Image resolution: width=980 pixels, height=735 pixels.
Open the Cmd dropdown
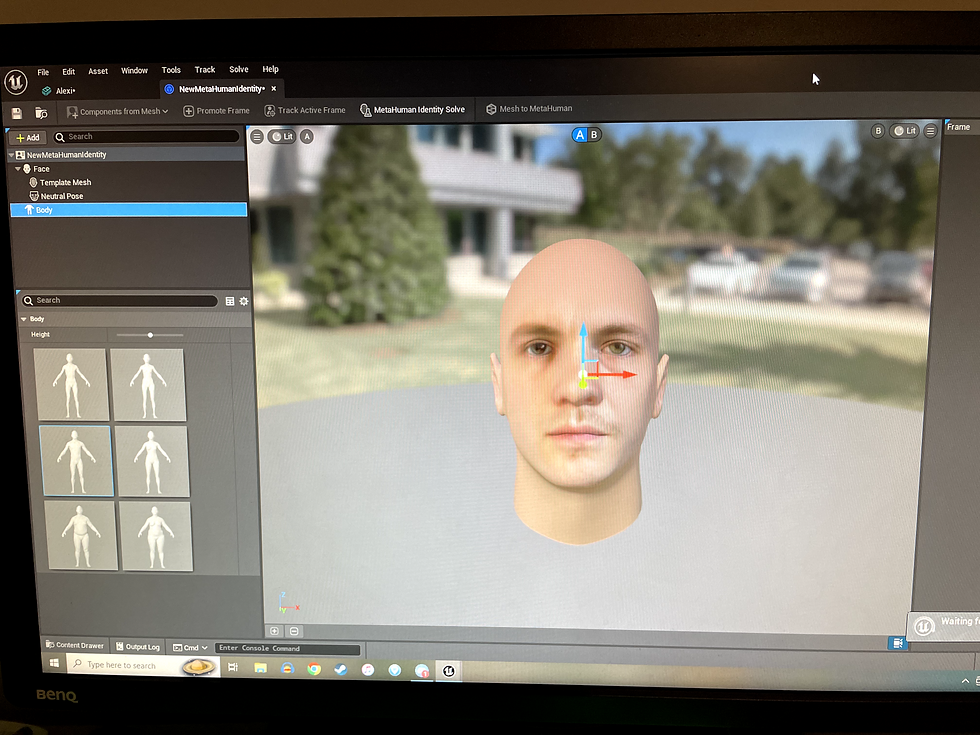pos(190,648)
